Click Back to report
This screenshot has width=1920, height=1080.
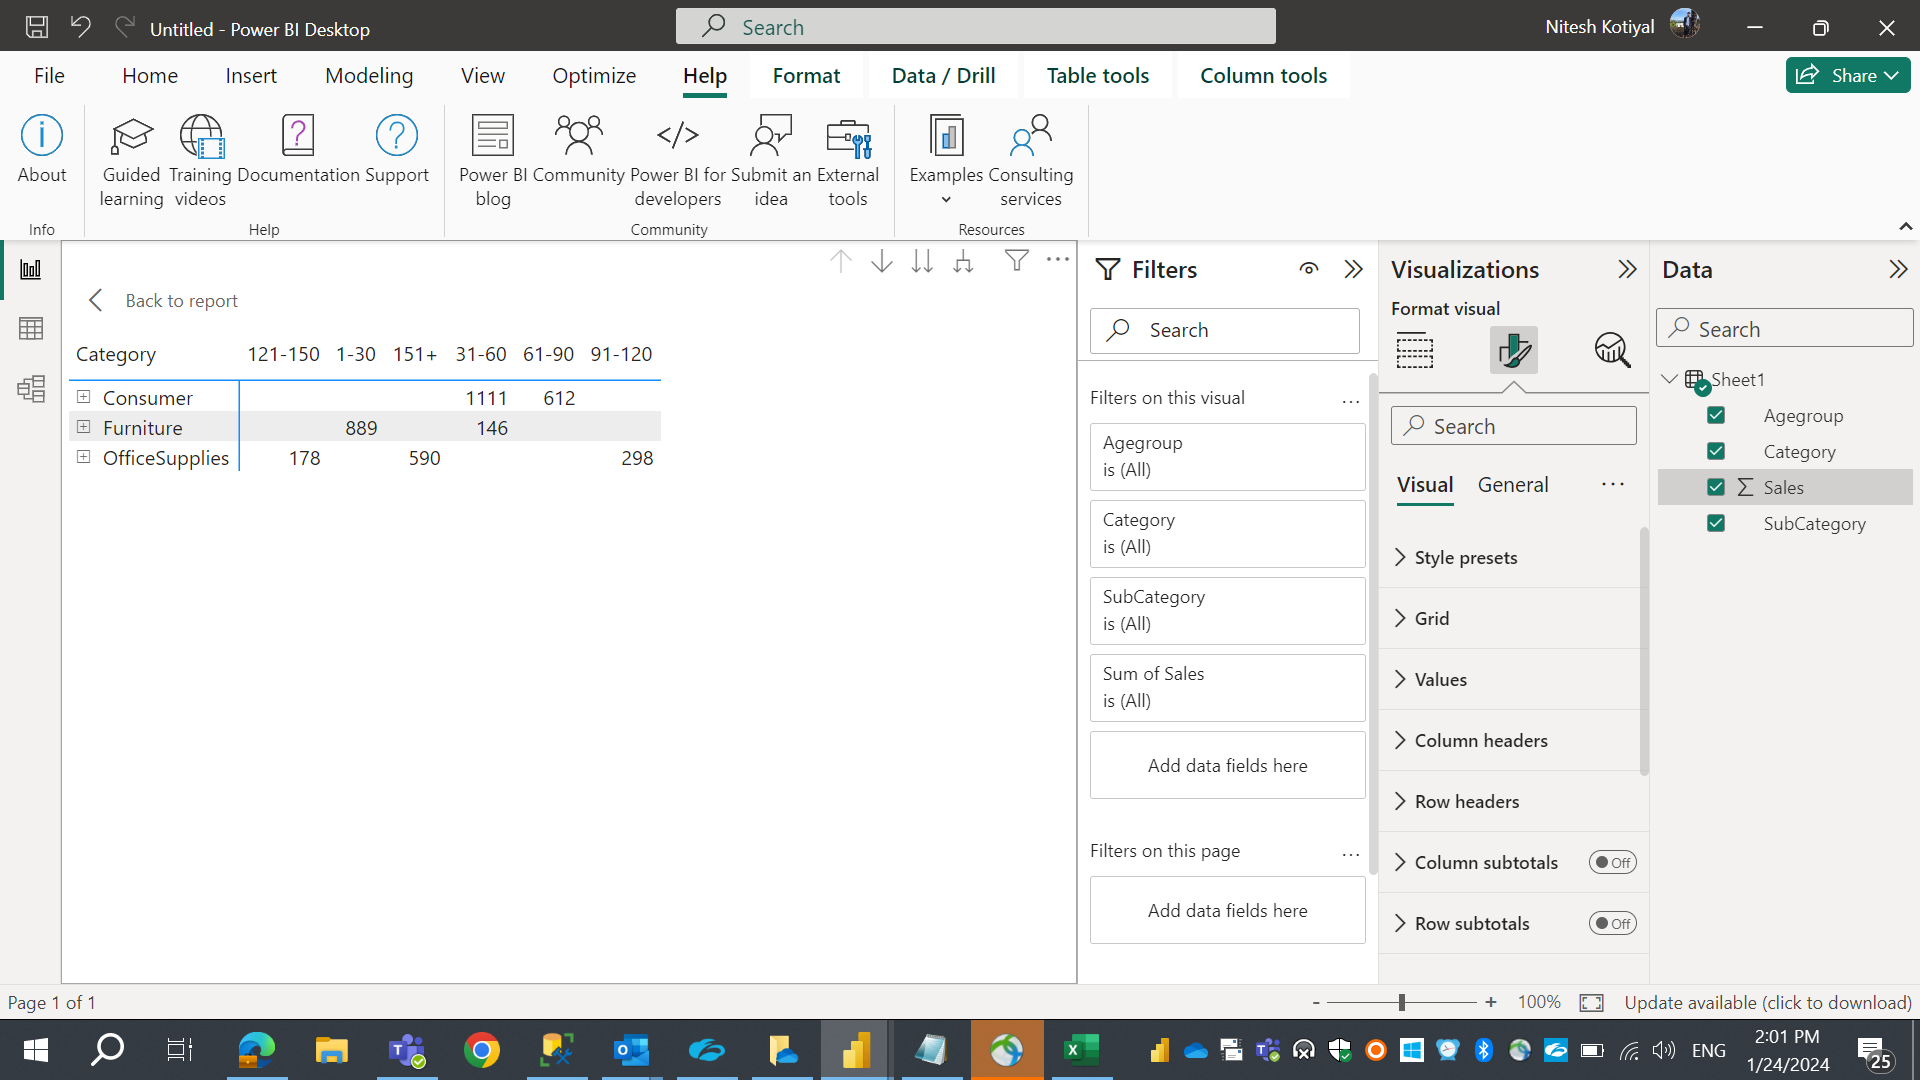click(x=164, y=300)
